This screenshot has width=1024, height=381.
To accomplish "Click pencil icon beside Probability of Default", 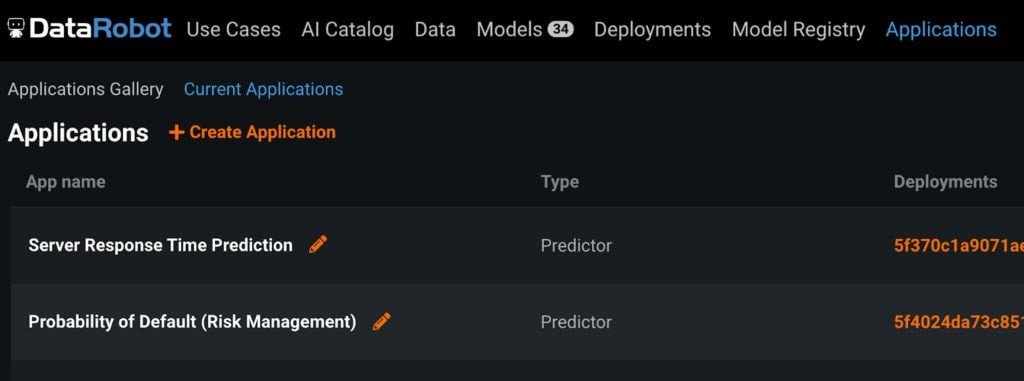I will [381, 322].
